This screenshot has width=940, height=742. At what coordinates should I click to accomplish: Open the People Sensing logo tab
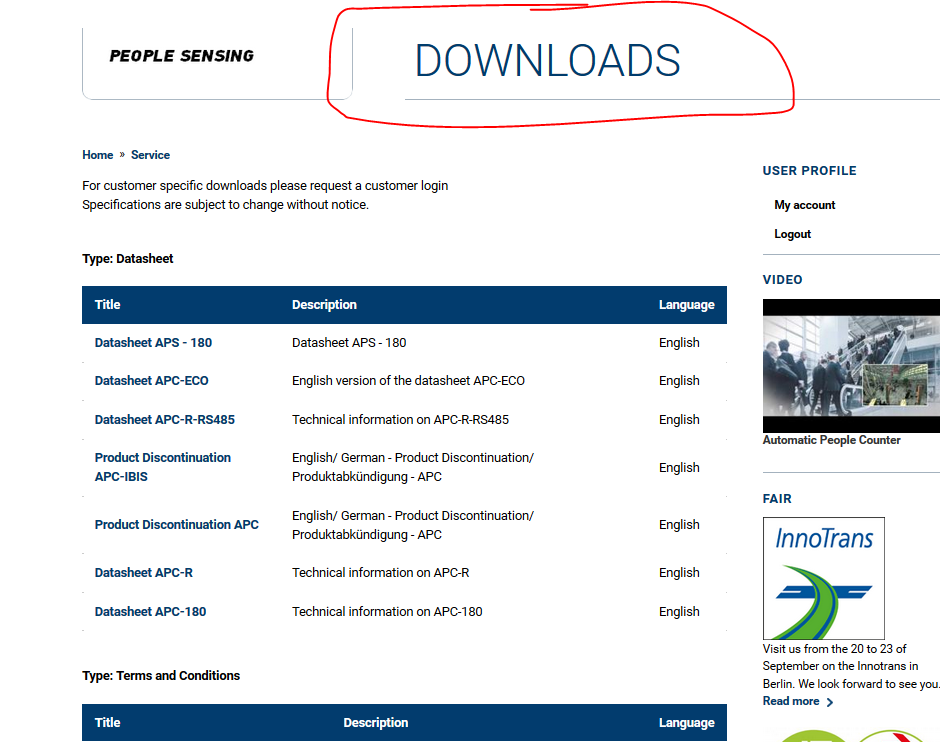pyautogui.click(x=181, y=56)
